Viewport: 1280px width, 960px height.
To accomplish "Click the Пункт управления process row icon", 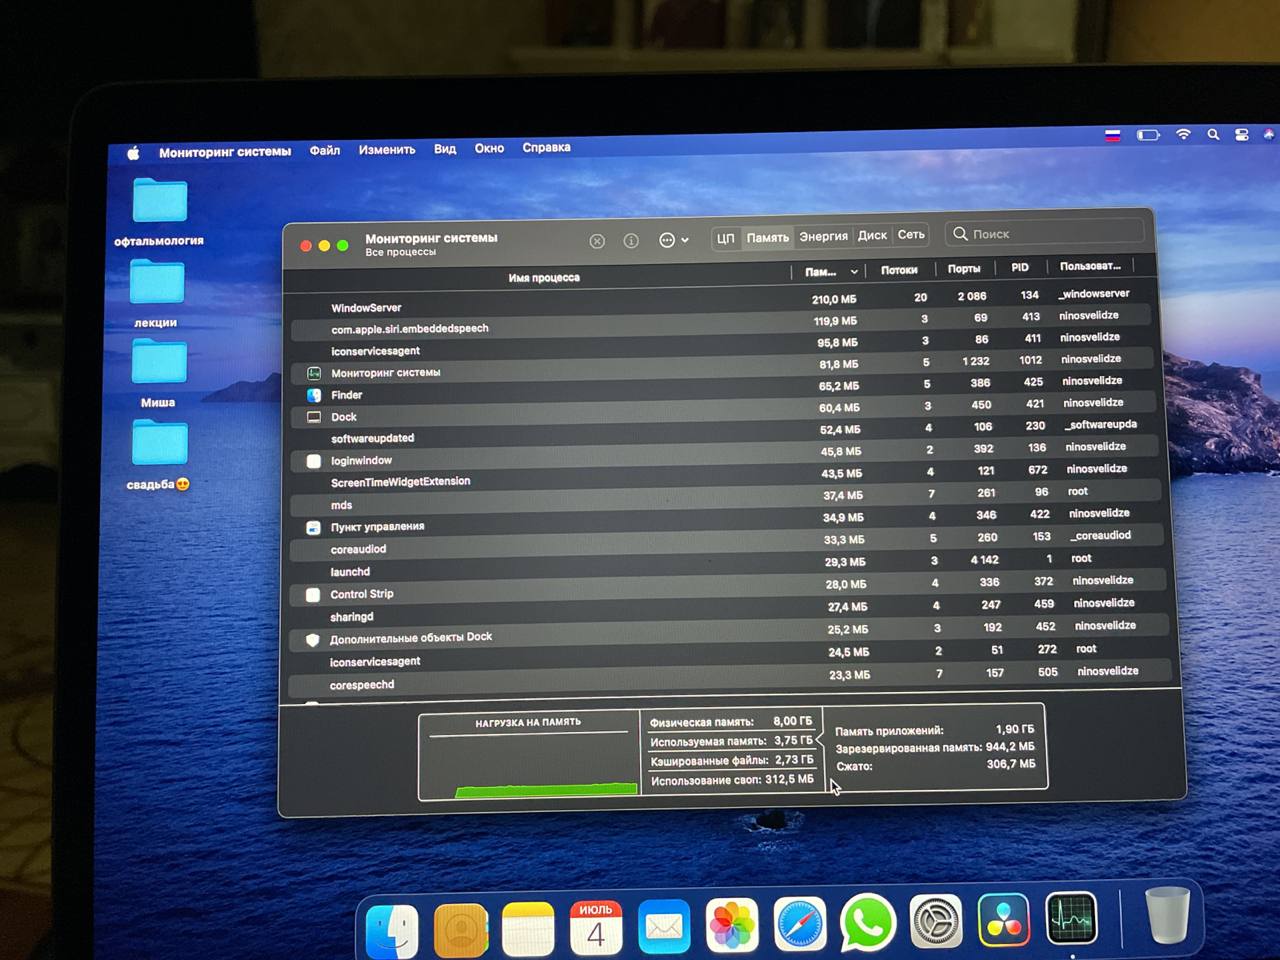I will click(313, 527).
